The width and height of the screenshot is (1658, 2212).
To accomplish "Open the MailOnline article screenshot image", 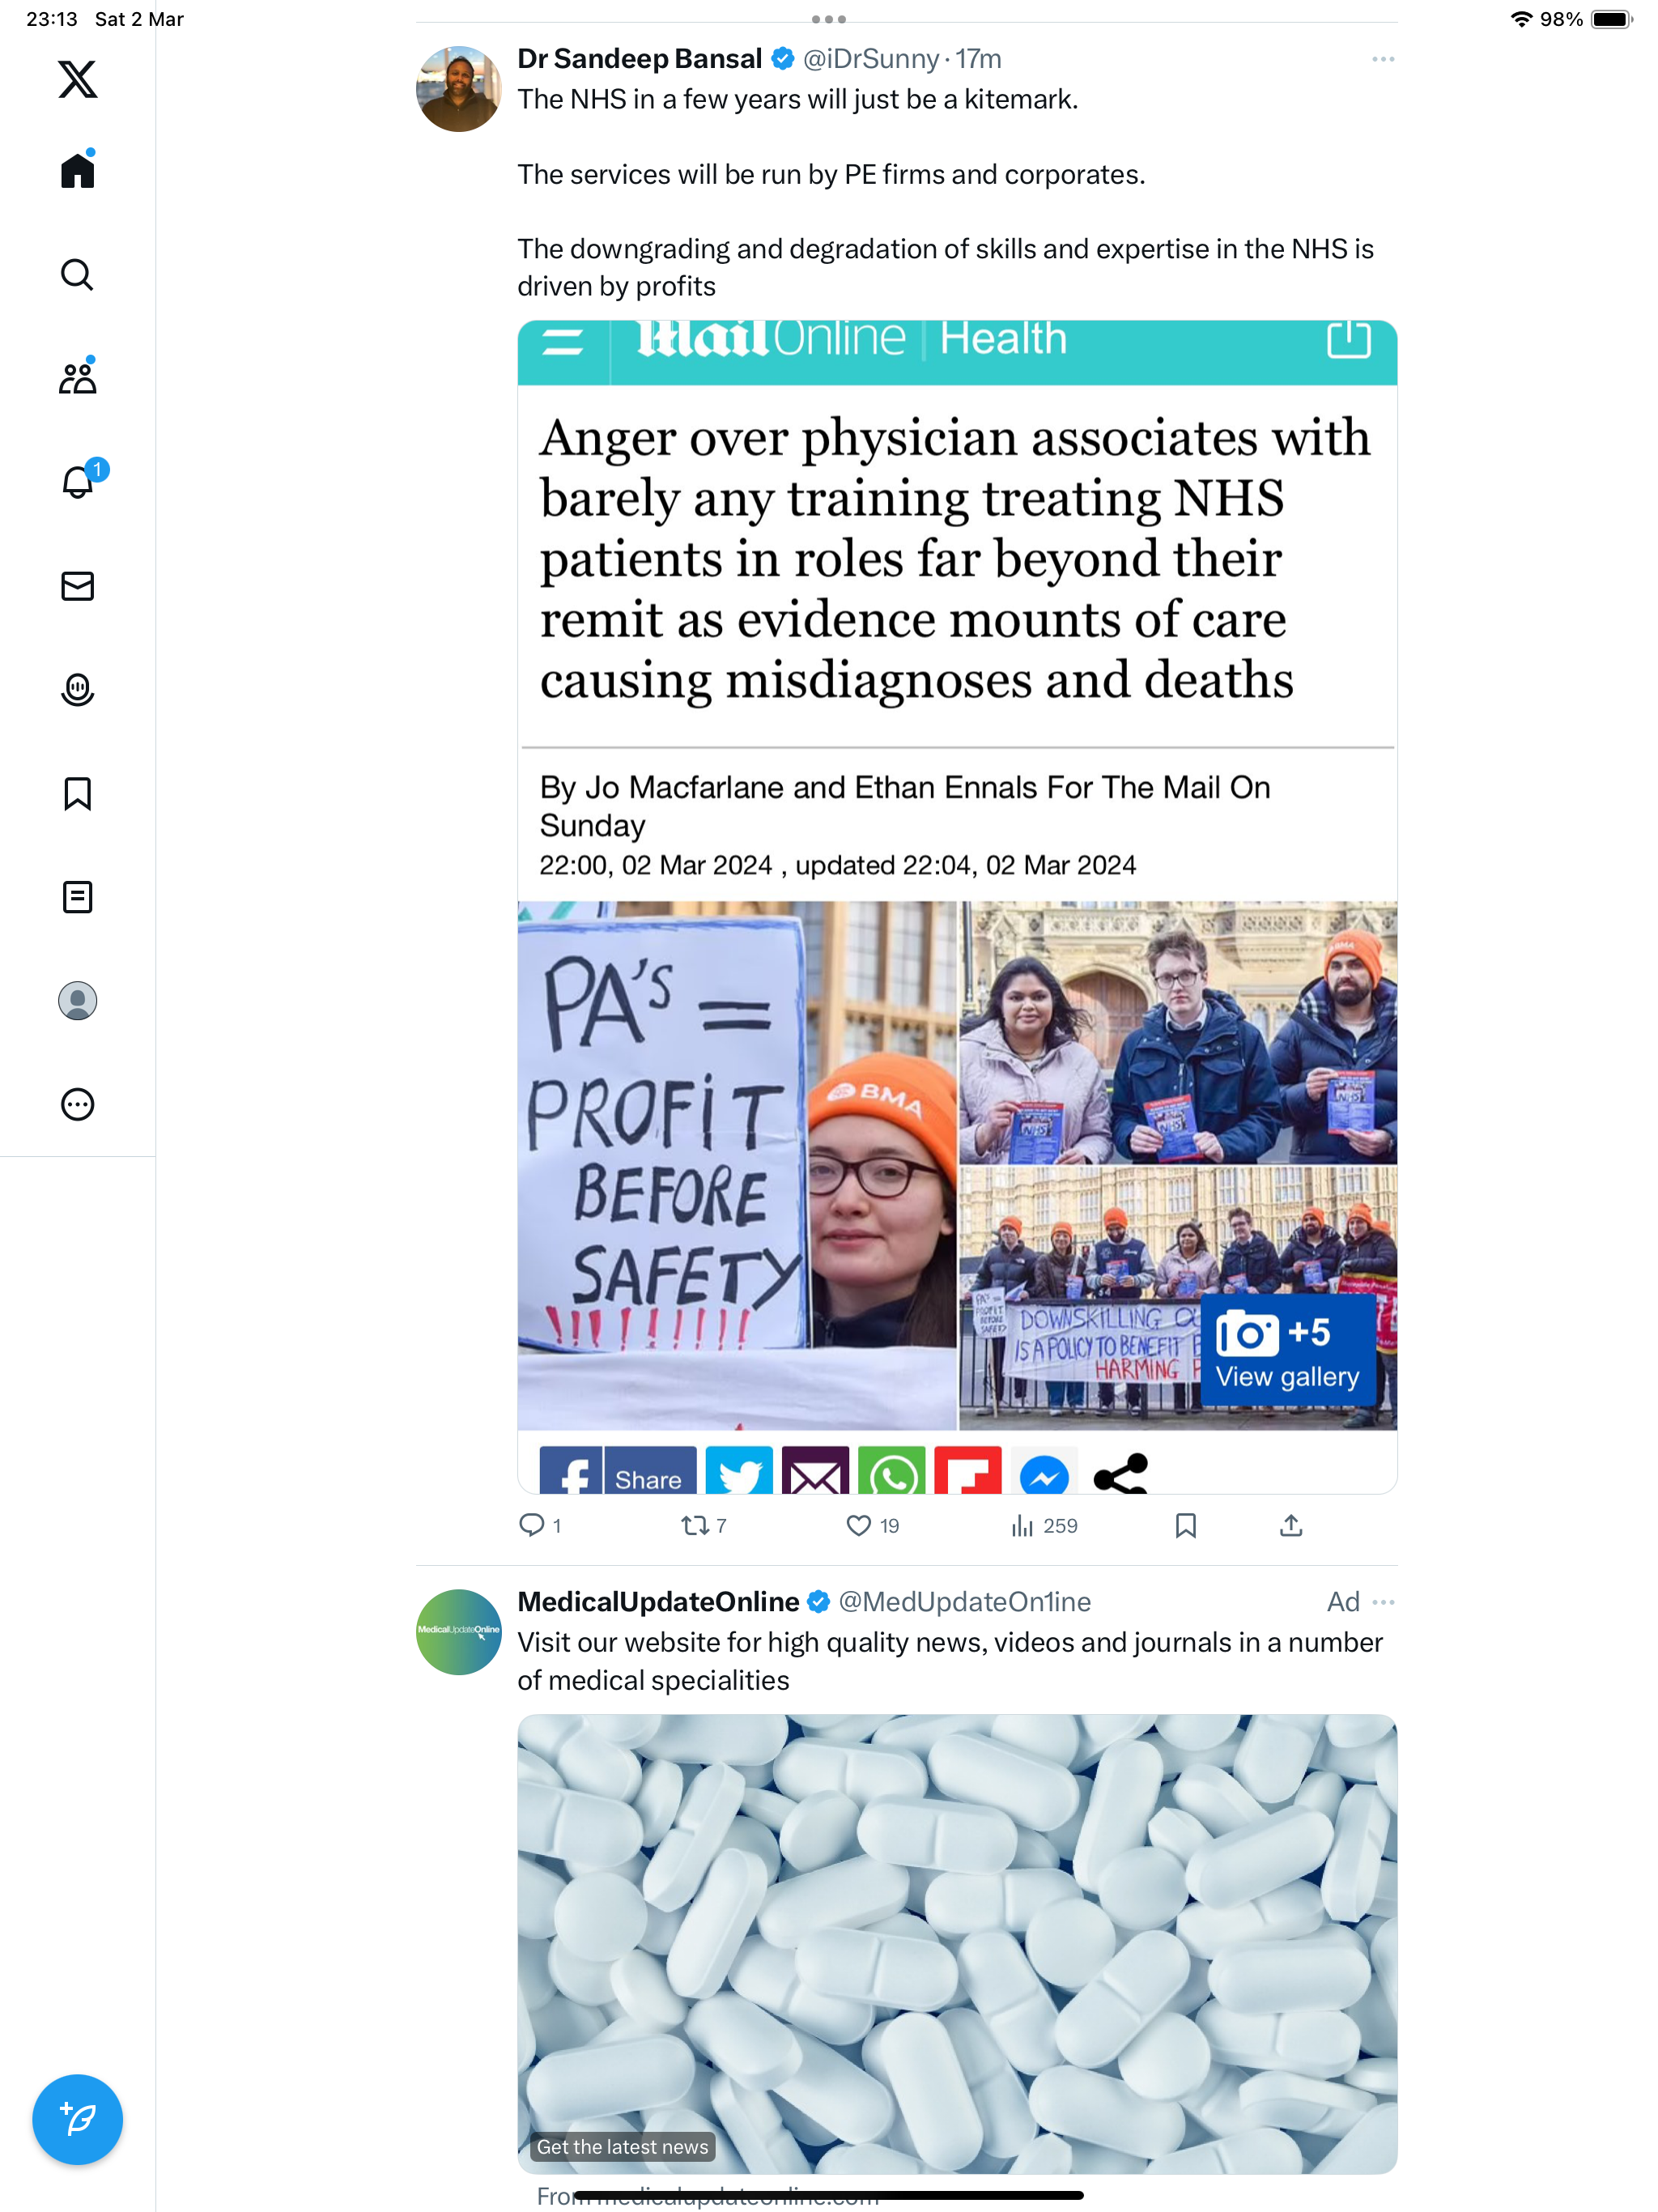I will 957,907.
